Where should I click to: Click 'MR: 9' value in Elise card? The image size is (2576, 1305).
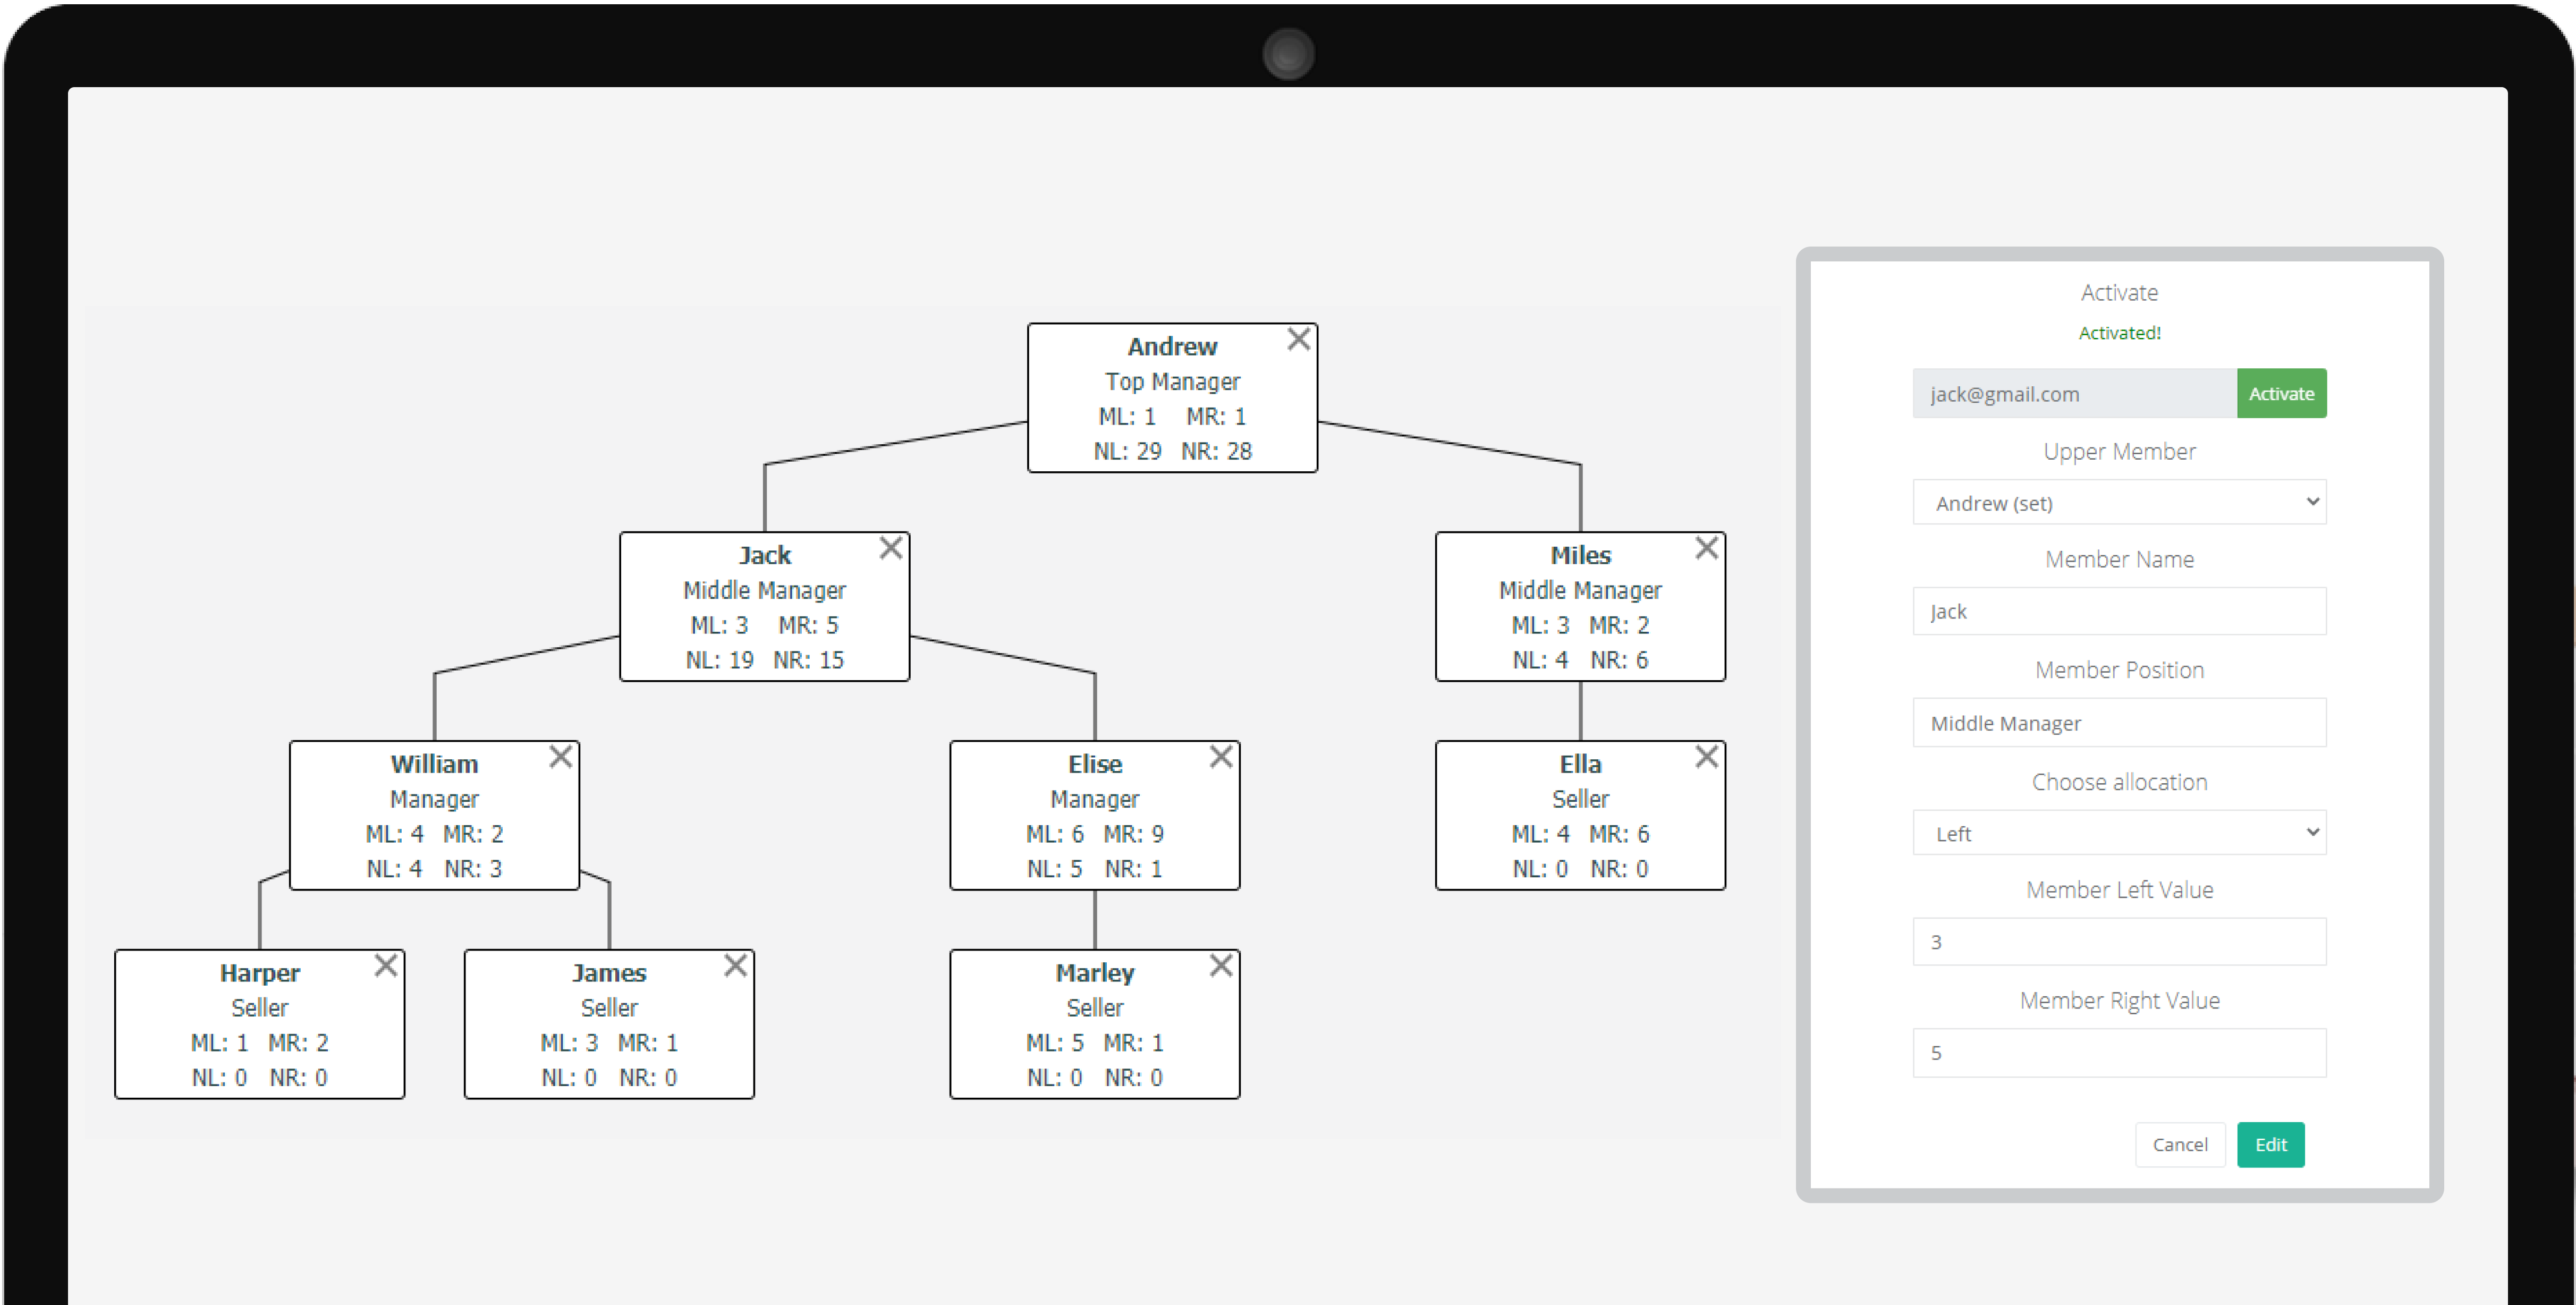1133,834
